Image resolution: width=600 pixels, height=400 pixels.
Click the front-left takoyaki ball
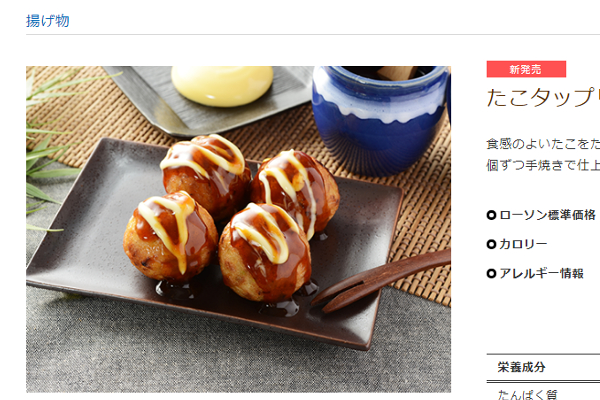[170, 237]
